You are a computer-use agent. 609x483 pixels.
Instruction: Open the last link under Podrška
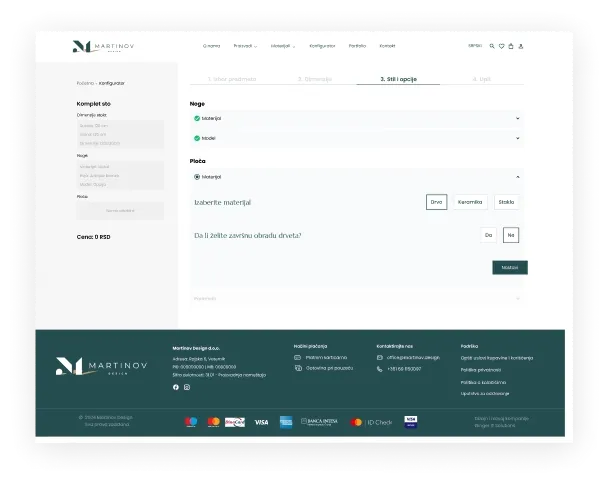(x=485, y=394)
